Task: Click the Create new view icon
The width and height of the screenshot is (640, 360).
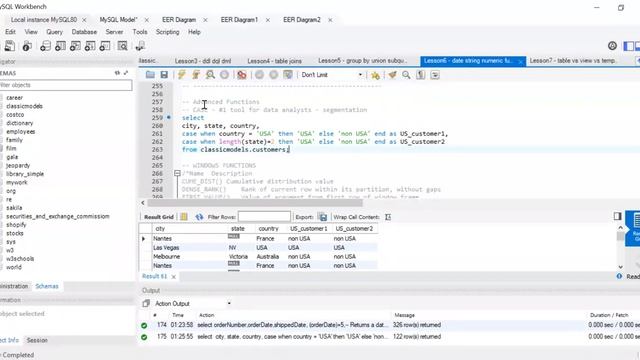Action: 75,46
